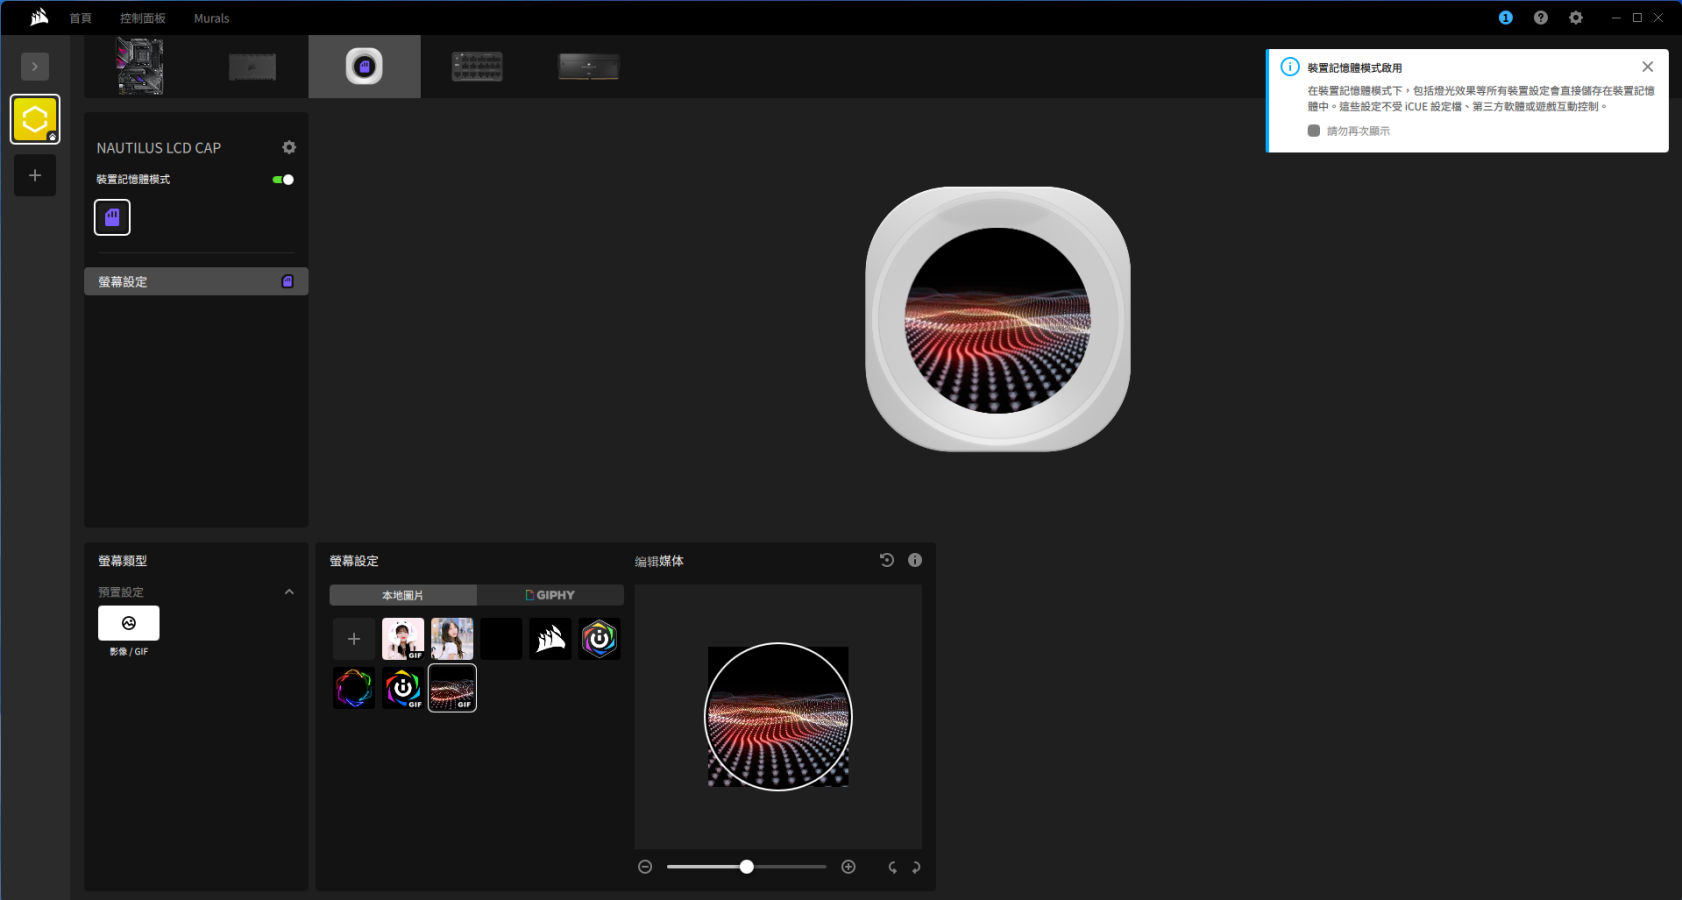The width and height of the screenshot is (1682, 900).
Task: Check the don't show again checkbox
Action: pyautogui.click(x=1314, y=131)
